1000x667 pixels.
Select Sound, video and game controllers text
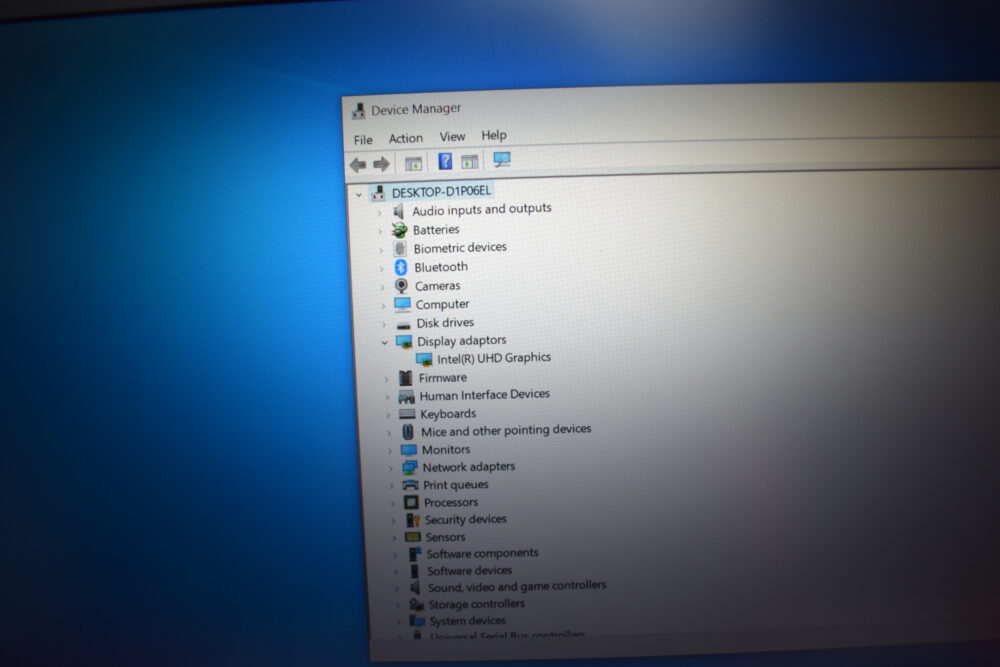pyautogui.click(x=517, y=586)
